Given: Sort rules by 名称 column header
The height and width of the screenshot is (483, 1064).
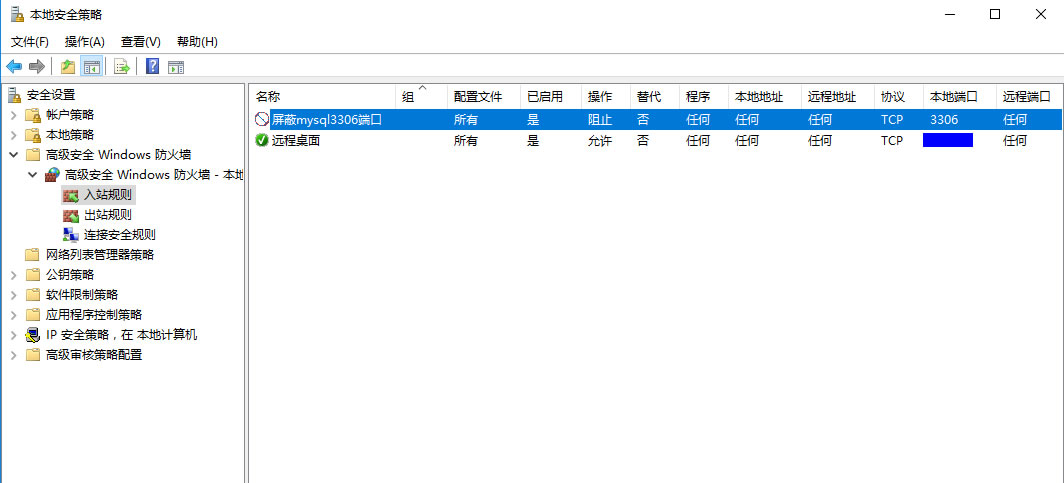Looking at the screenshot, I should pyautogui.click(x=320, y=97).
